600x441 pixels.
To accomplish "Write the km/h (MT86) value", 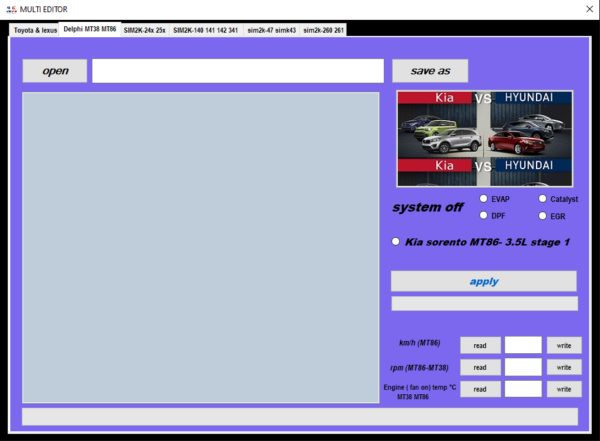I will [x=564, y=345].
